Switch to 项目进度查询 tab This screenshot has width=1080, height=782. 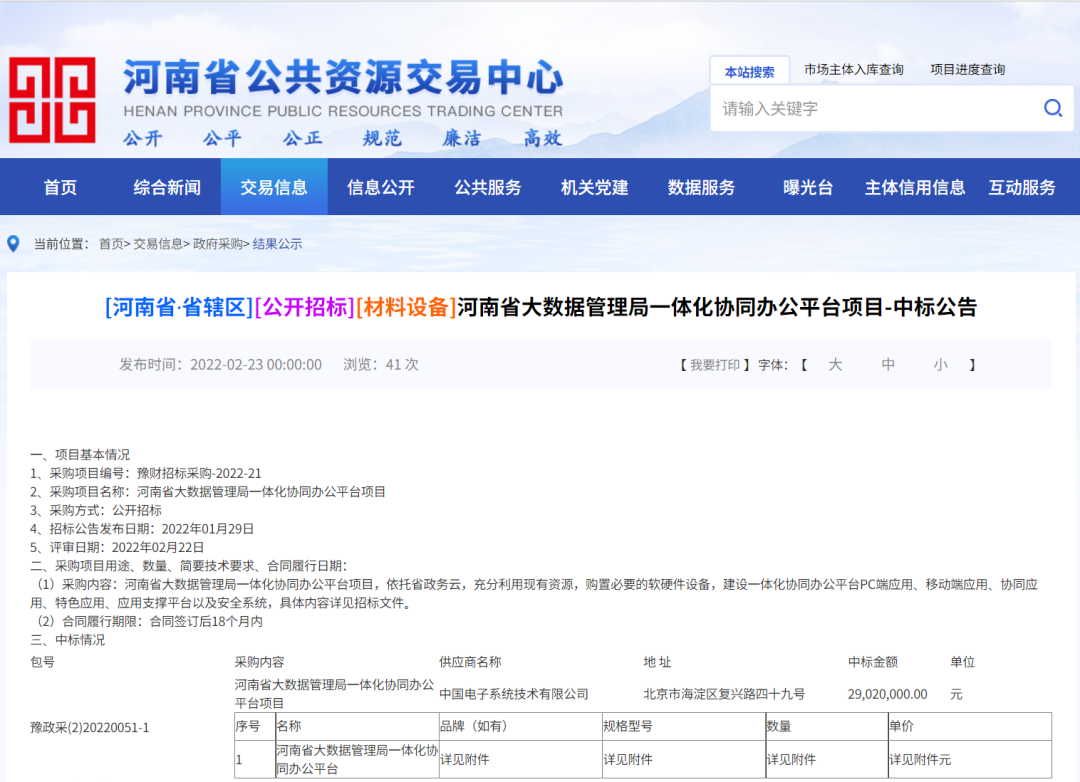pyautogui.click(x=967, y=70)
